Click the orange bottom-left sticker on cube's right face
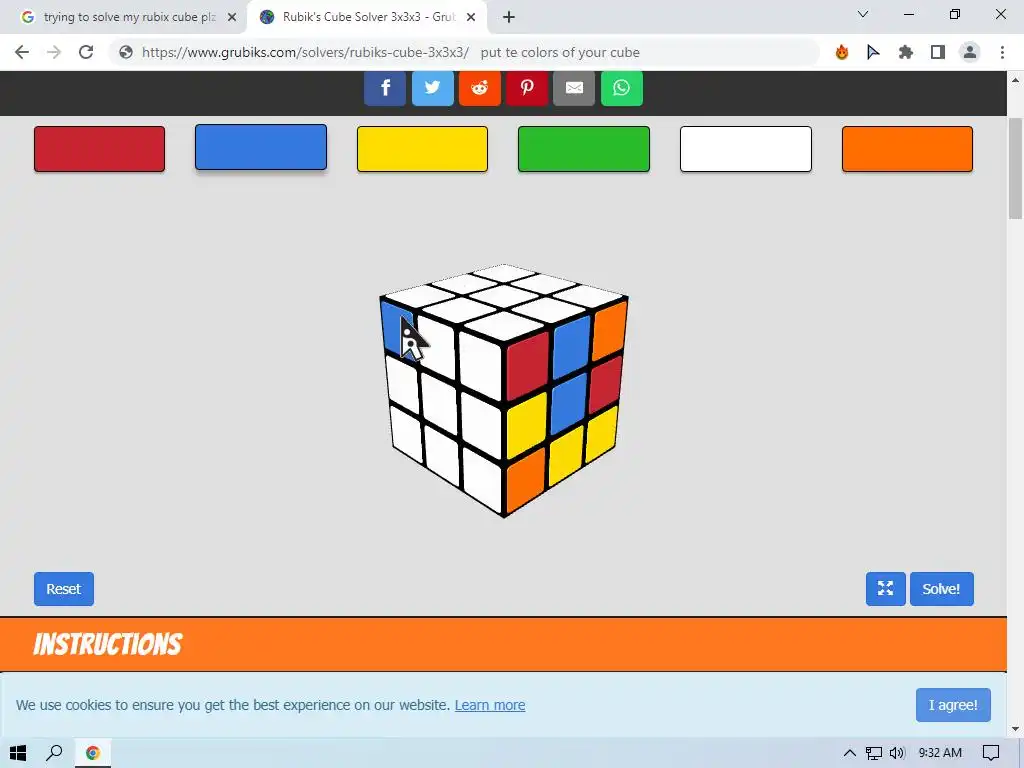 click(x=526, y=479)
